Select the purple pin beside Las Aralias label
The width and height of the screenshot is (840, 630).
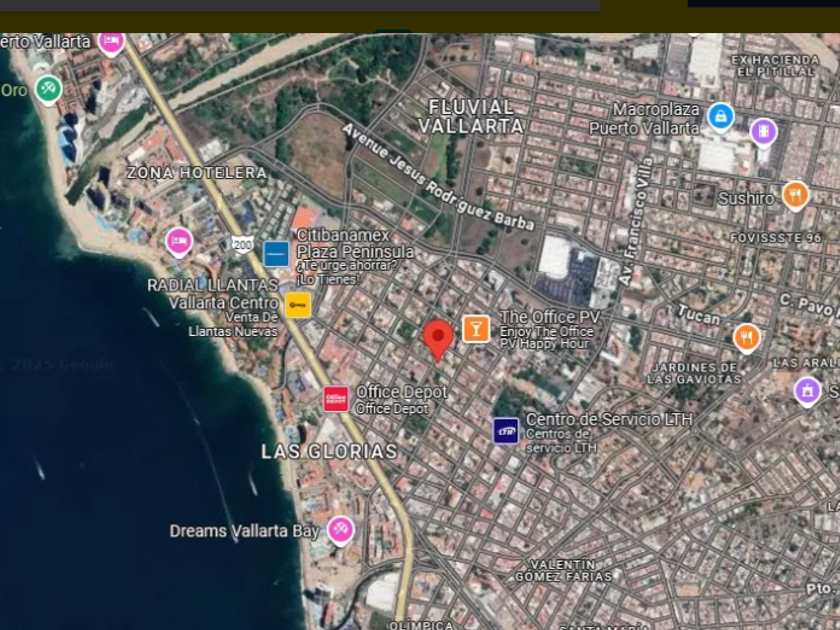807,391
